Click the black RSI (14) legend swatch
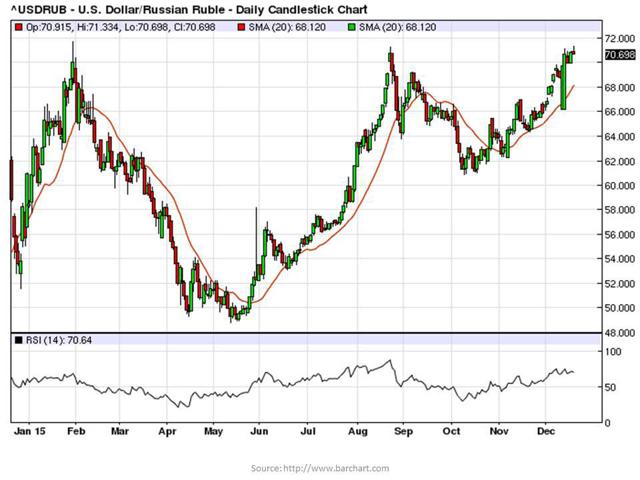The height and width of the screenshot is (480, 640). click(18, 340)
